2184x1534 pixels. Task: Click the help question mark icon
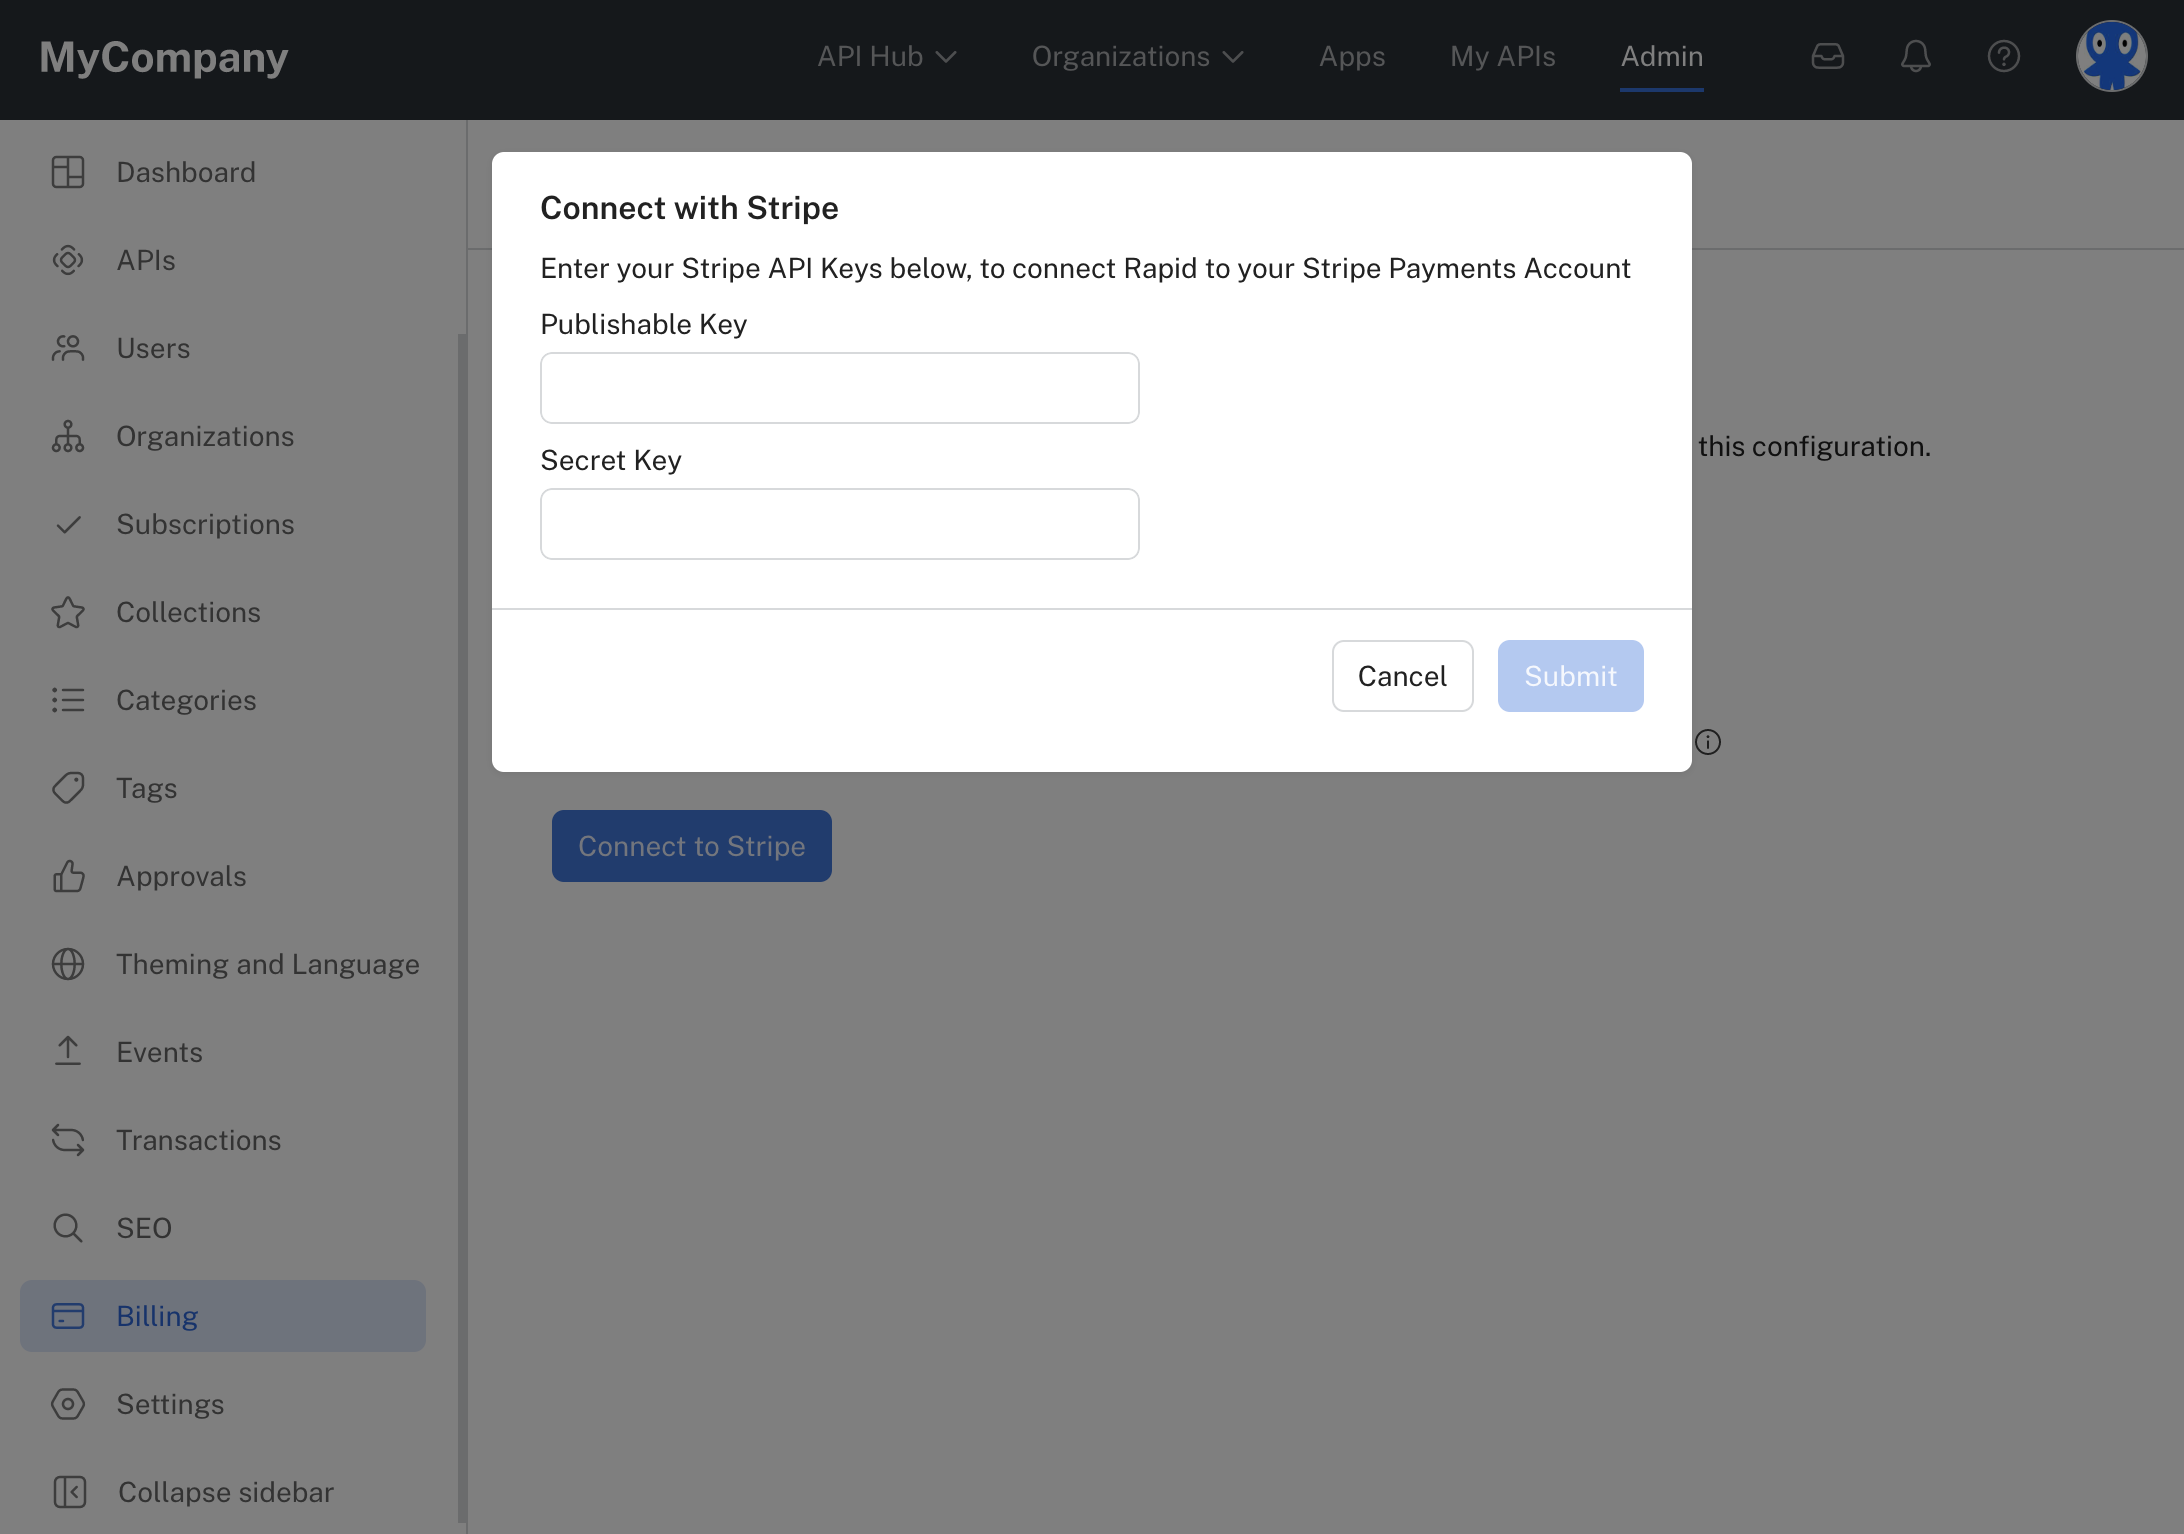point(2003,56)
